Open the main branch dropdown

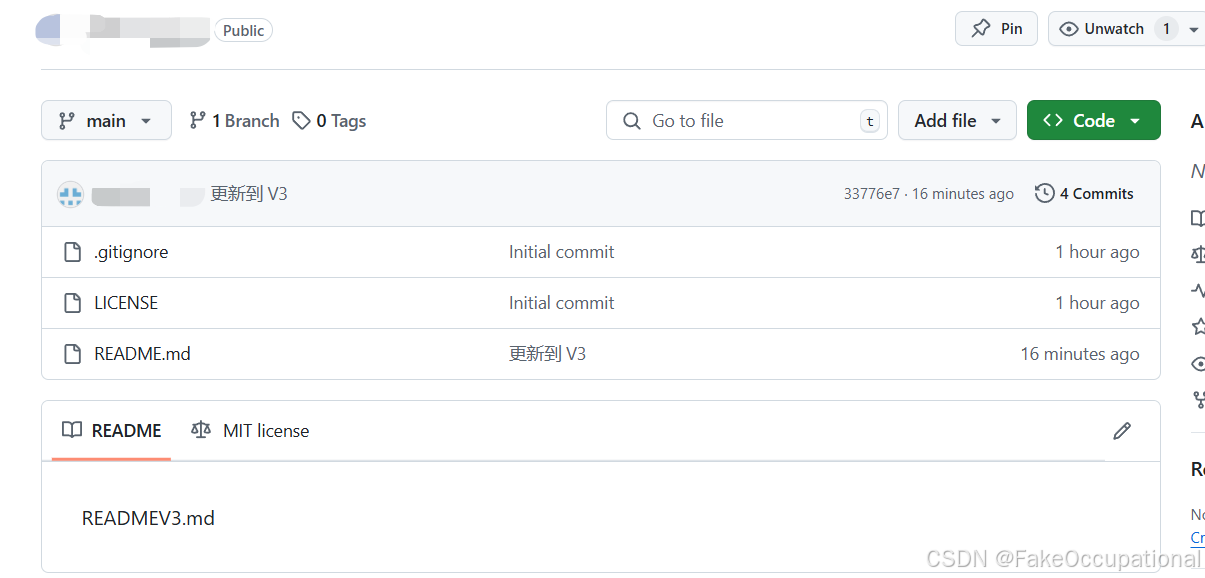point(106,120)
